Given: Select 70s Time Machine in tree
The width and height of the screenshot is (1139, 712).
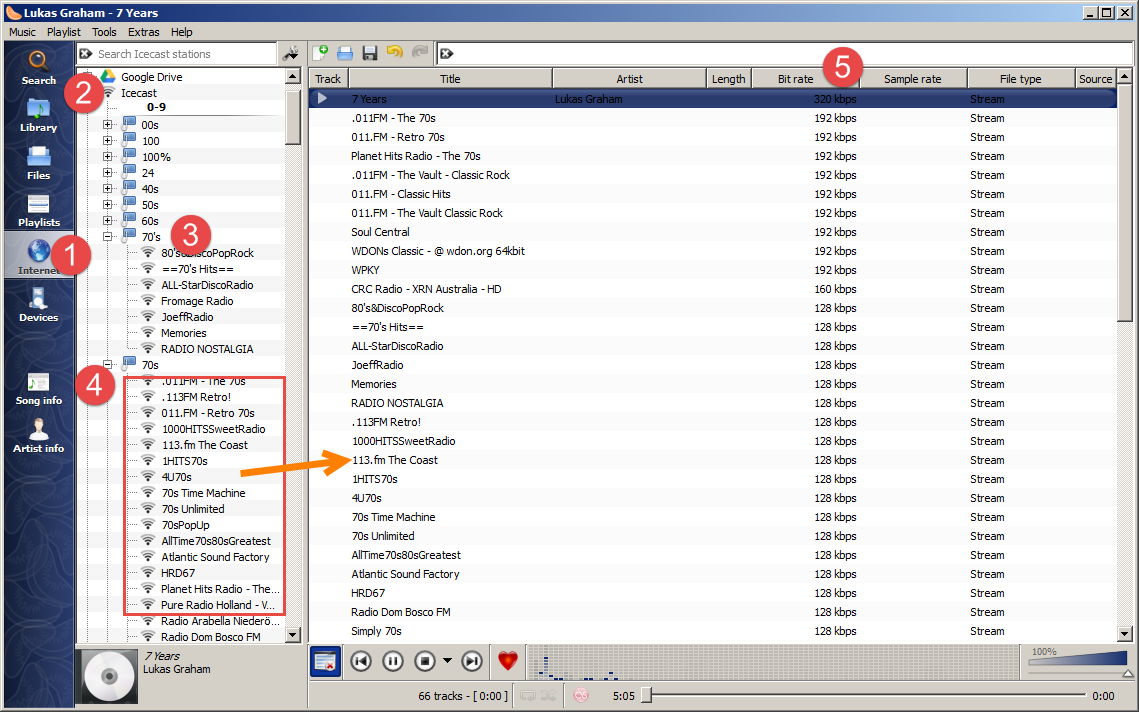Looking at the screenshot, I should pos(203,493).
